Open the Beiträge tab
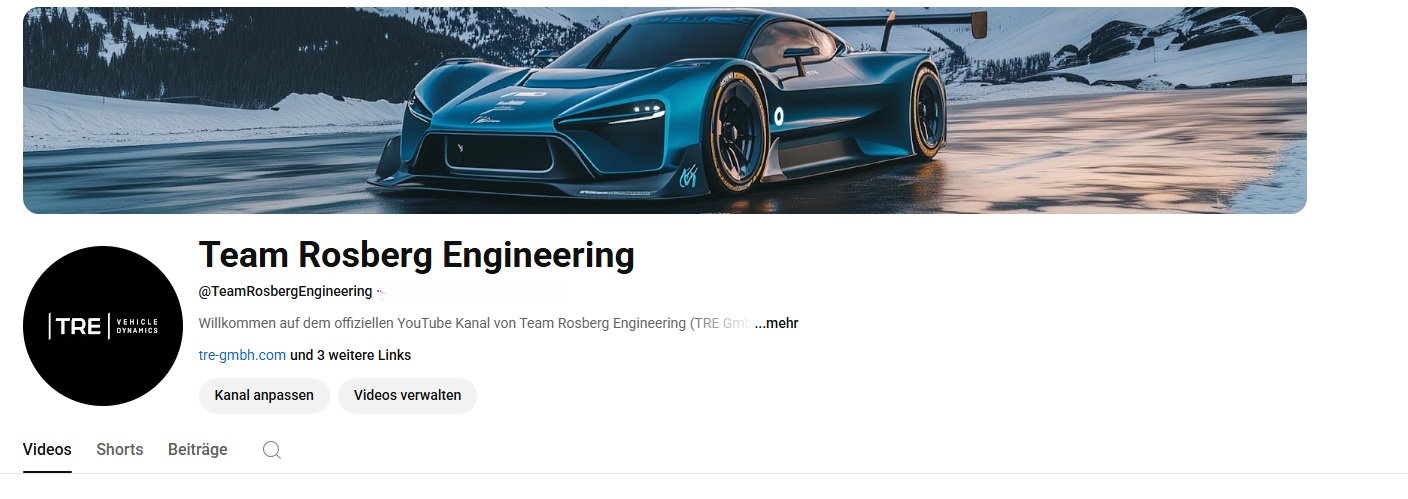The image size is (1408, 499). 198,450
